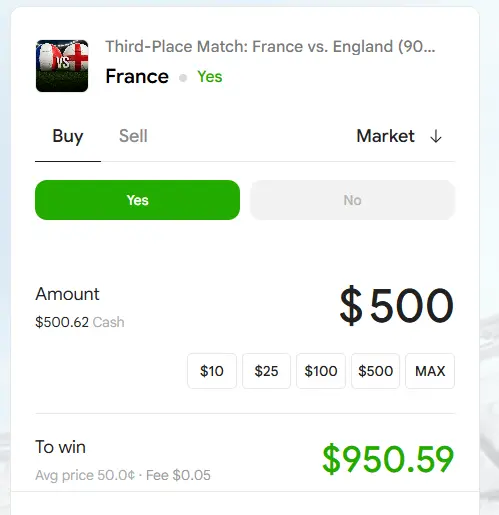Click the Avg price and Fee details
The image size is (499, 515).
[123, 475]
